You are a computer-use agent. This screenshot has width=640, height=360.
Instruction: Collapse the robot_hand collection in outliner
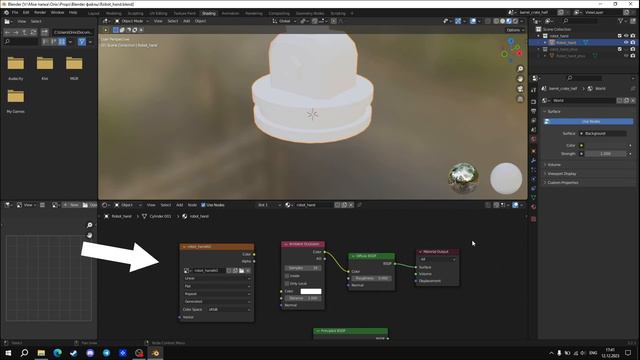click(x=539, y=36)
